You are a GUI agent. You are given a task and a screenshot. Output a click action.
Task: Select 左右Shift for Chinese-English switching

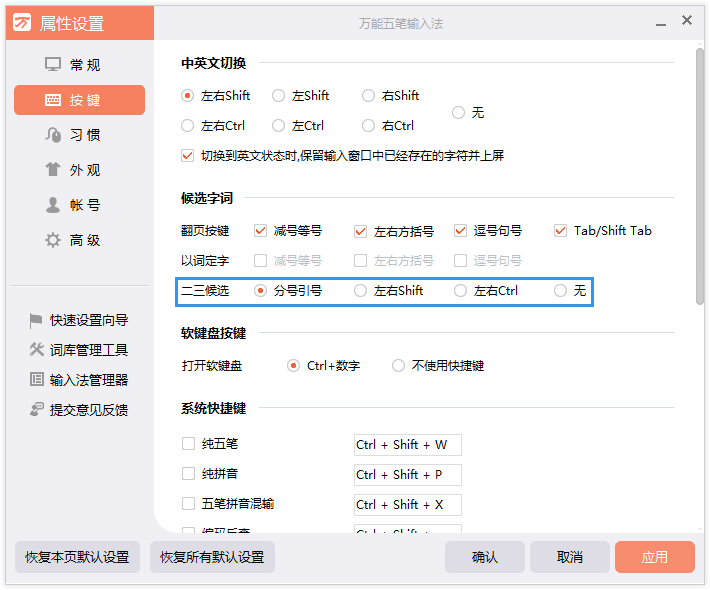pos(187,96)
